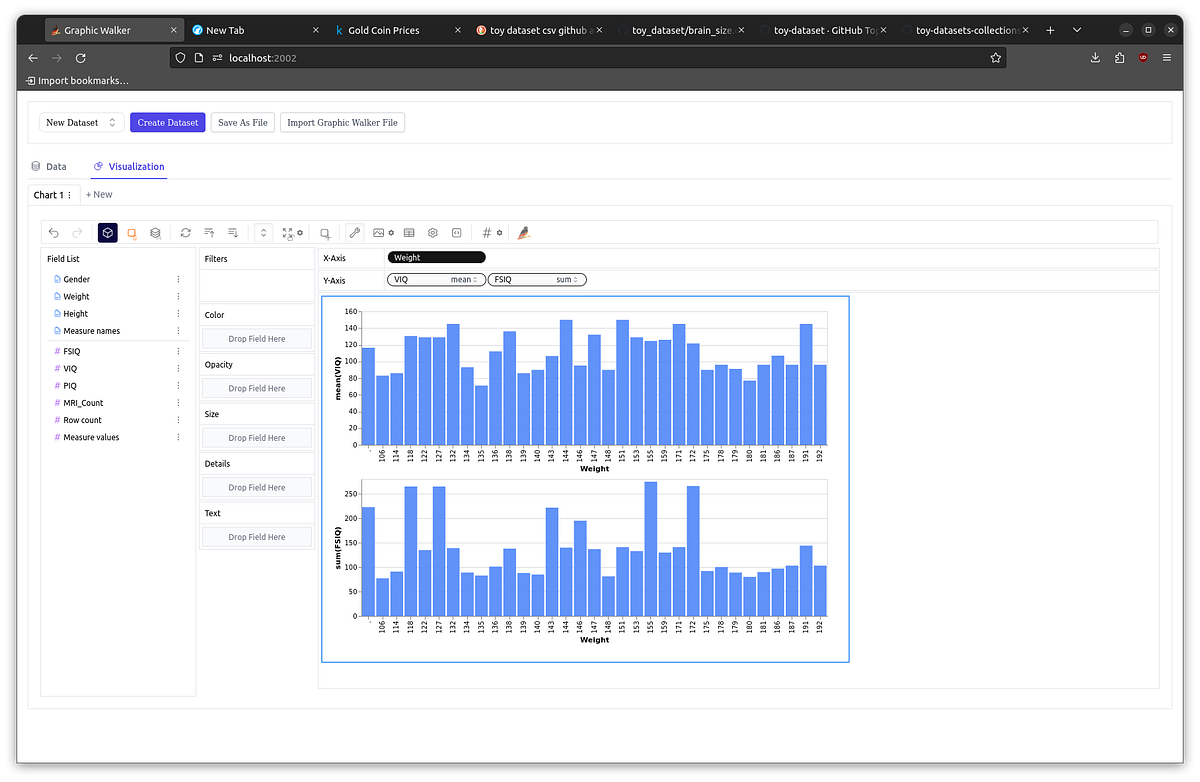This screenshot has height=782, width=1200.
Task: Click the Text drop field area
Action: [257, 537]
